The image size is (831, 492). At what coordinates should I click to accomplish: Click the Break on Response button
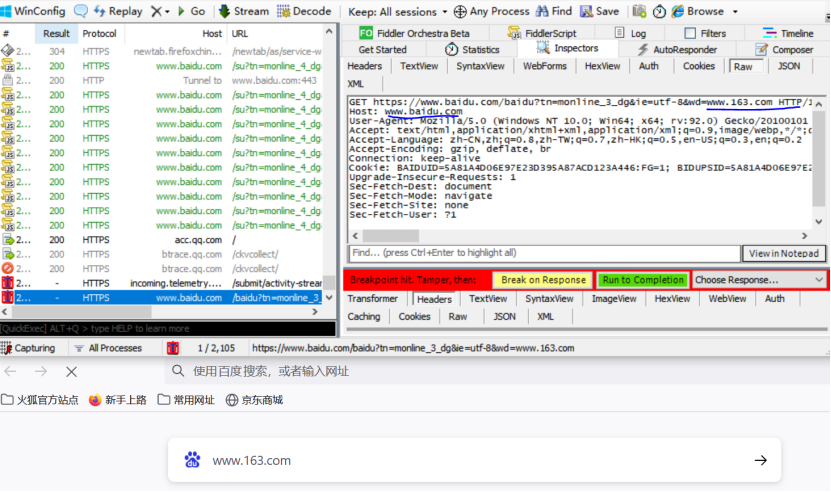point(543,280)
